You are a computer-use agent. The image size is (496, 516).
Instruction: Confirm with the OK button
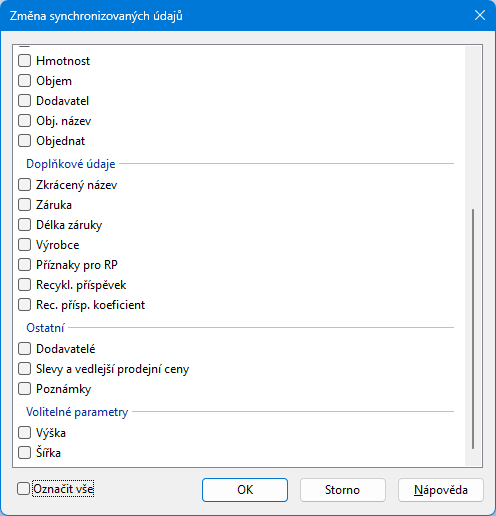click(245, 490)
